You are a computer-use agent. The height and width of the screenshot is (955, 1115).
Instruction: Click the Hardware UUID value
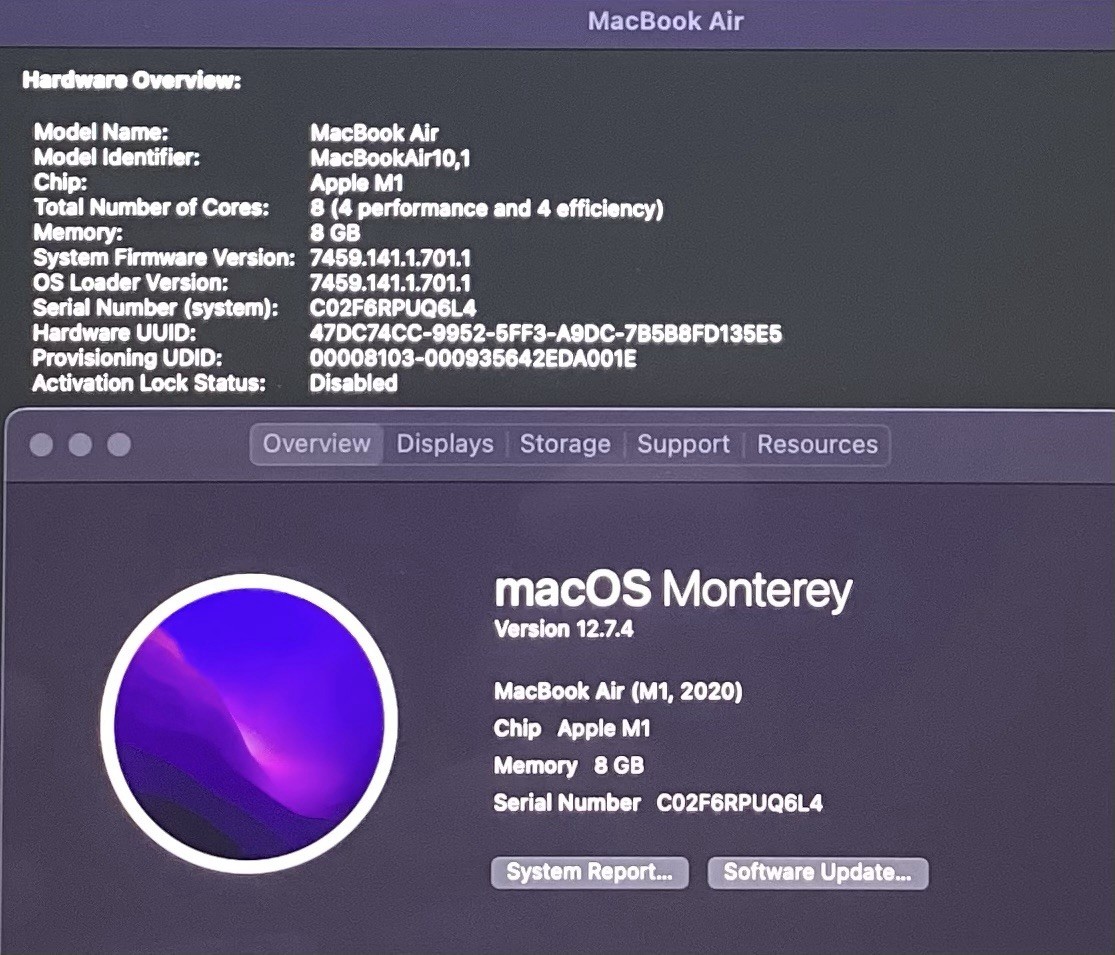point(545,334)
